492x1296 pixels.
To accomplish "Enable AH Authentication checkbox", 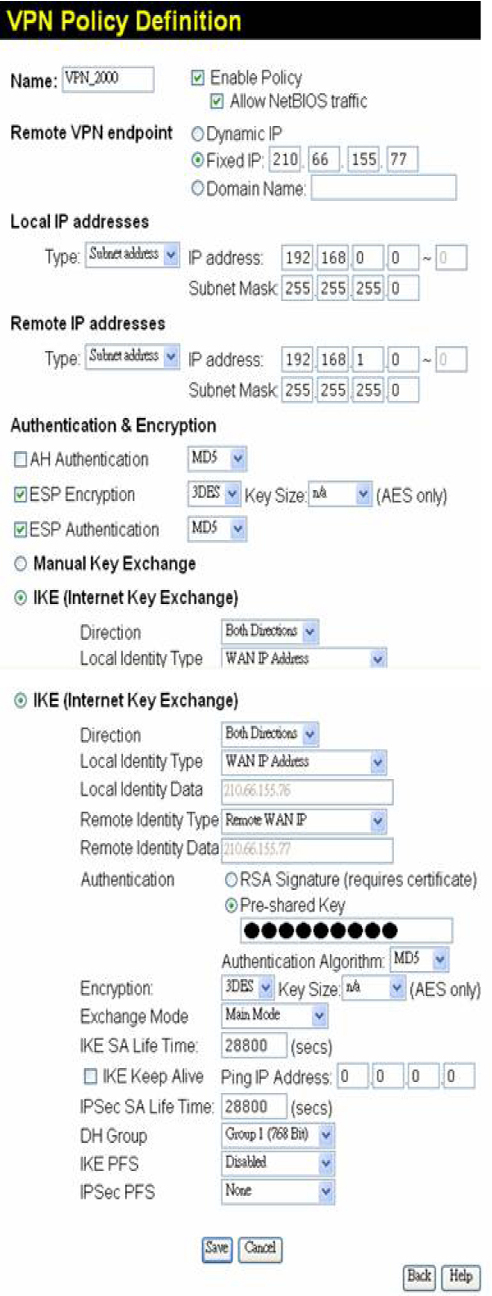I will [21, 460].
